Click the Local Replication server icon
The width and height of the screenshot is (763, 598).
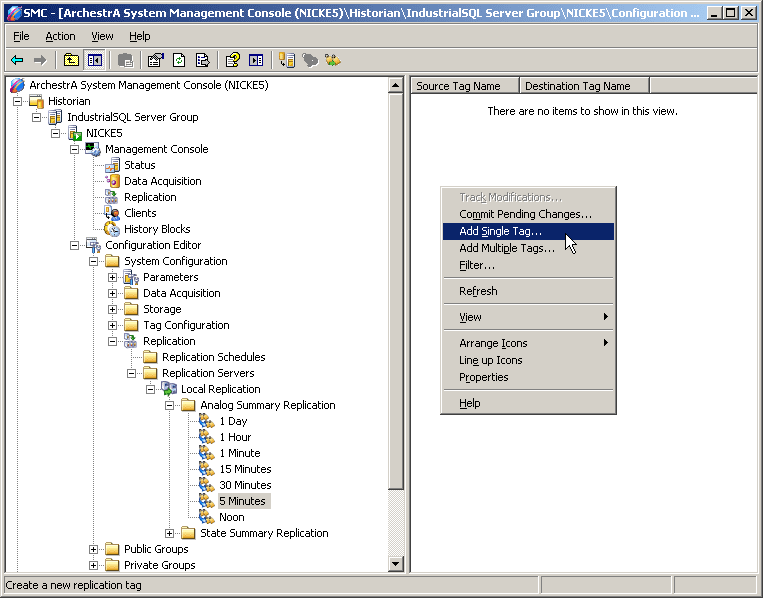coord(169,389)
